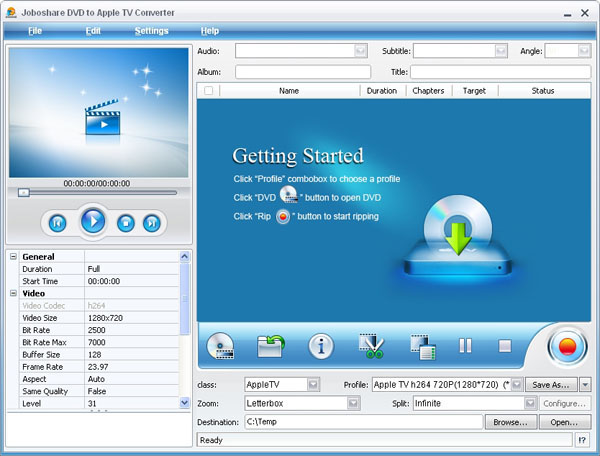This screenshot has width=600, height=456.
Task: Open the File menu
Action: point(35,31)
